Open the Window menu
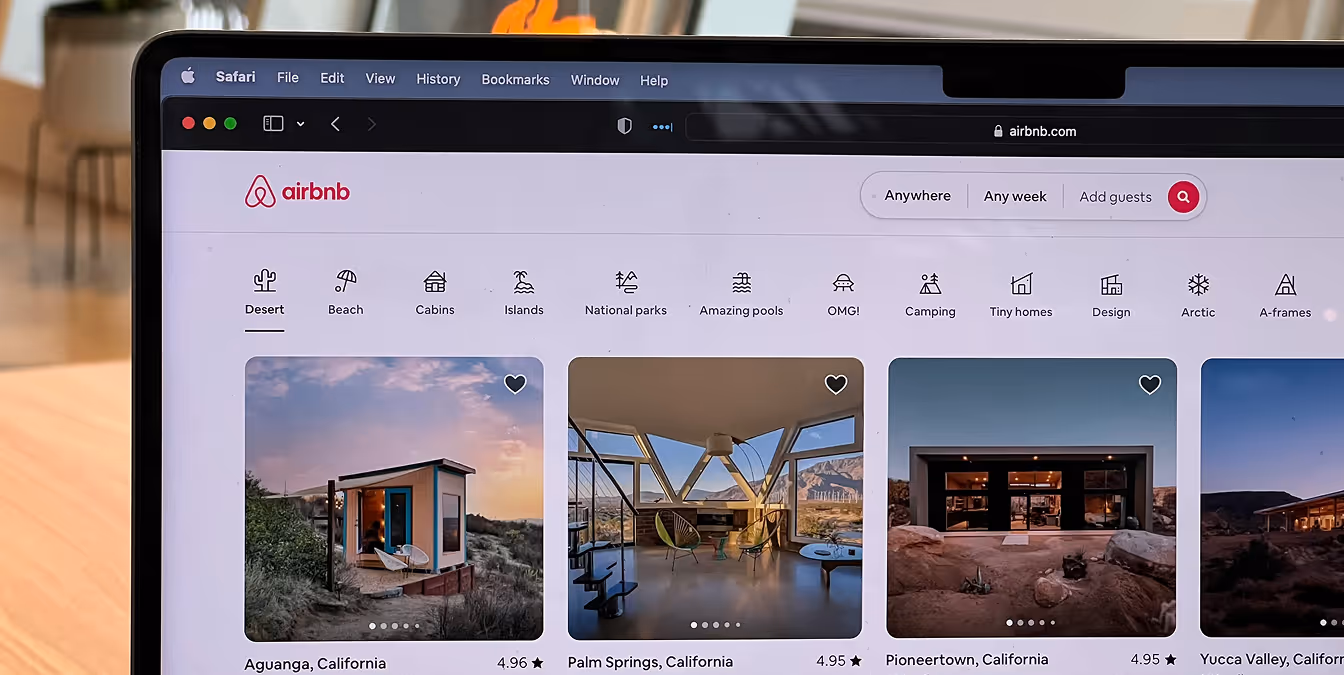 [x=595, y=80]
